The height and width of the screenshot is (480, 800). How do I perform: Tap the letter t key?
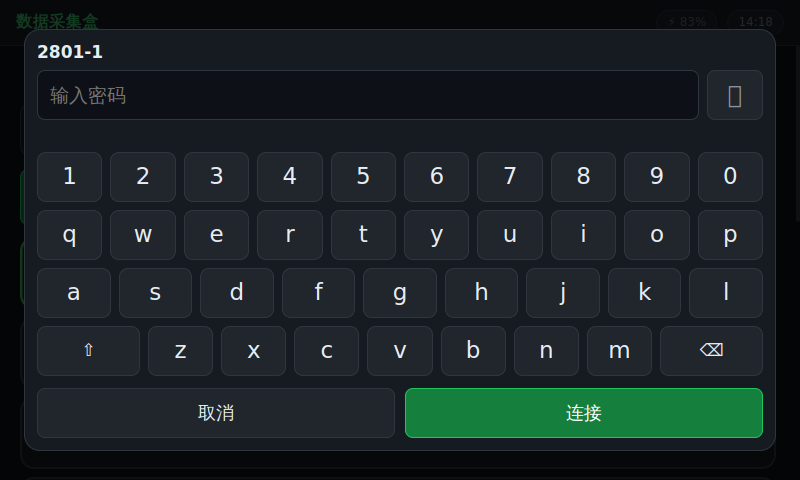(x=363, y=235)
